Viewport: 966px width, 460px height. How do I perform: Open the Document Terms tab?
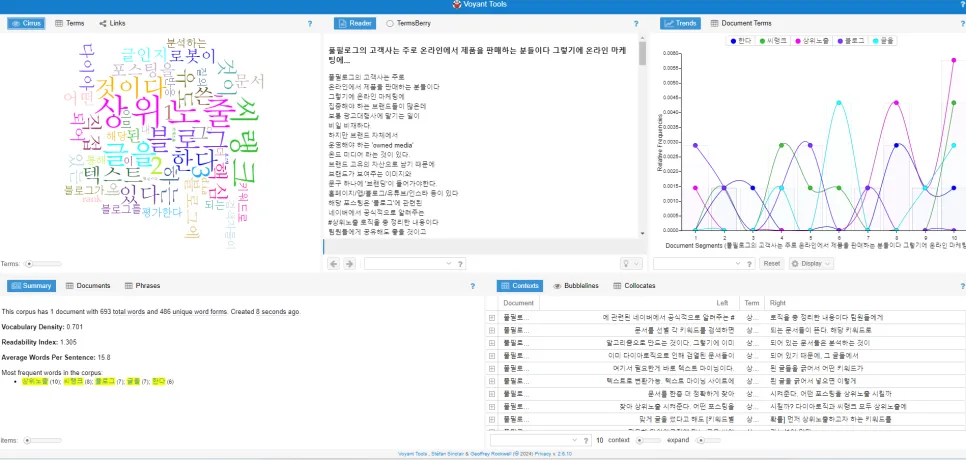pyautogui.click(x=741, y=23)
